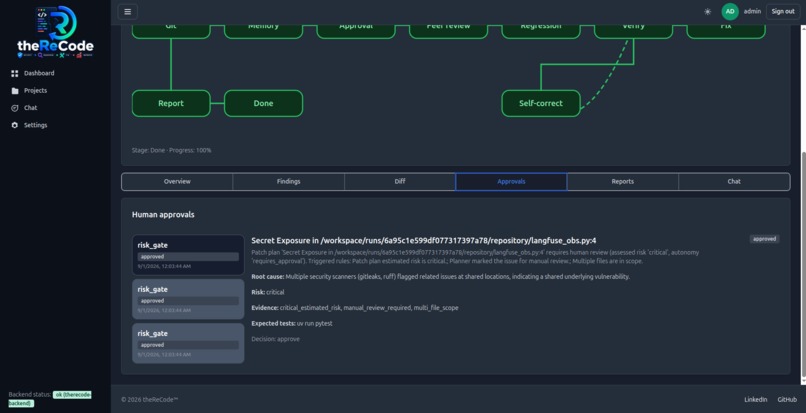Click 'Expected tests: uv run pytest'
806x413 pixels.
tap(291, 324)
